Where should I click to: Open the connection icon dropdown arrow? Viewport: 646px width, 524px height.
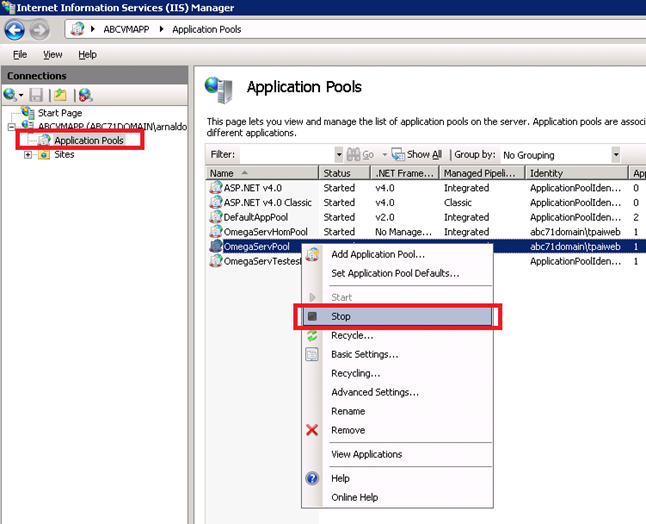(x=21, y=96)
